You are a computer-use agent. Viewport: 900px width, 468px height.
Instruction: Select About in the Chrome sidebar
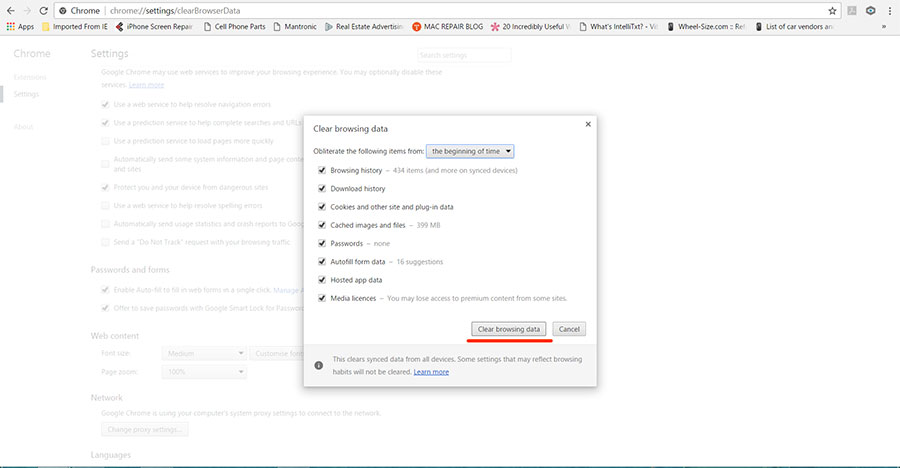click(x=24, y=127)
